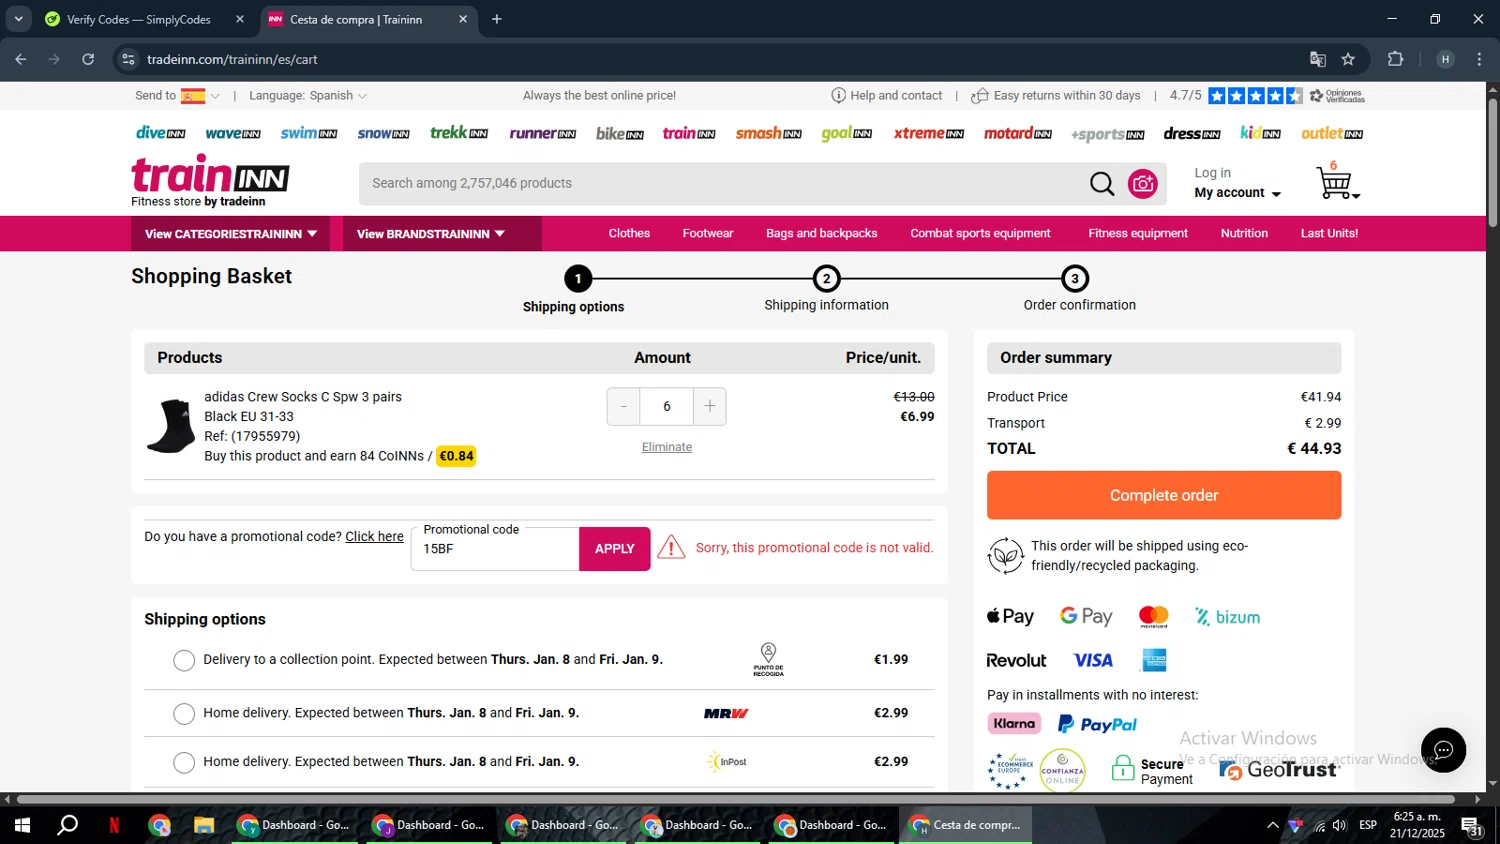Image resolution: width=1500 pixels, height=844 pixels.
Task: Open File Explorer from taskbar
Action: coord(204,825)
